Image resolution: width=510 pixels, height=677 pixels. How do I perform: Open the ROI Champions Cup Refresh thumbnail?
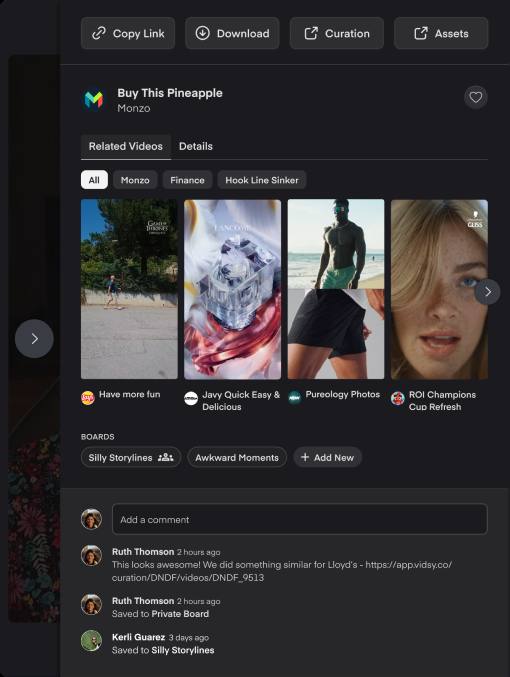439,289
